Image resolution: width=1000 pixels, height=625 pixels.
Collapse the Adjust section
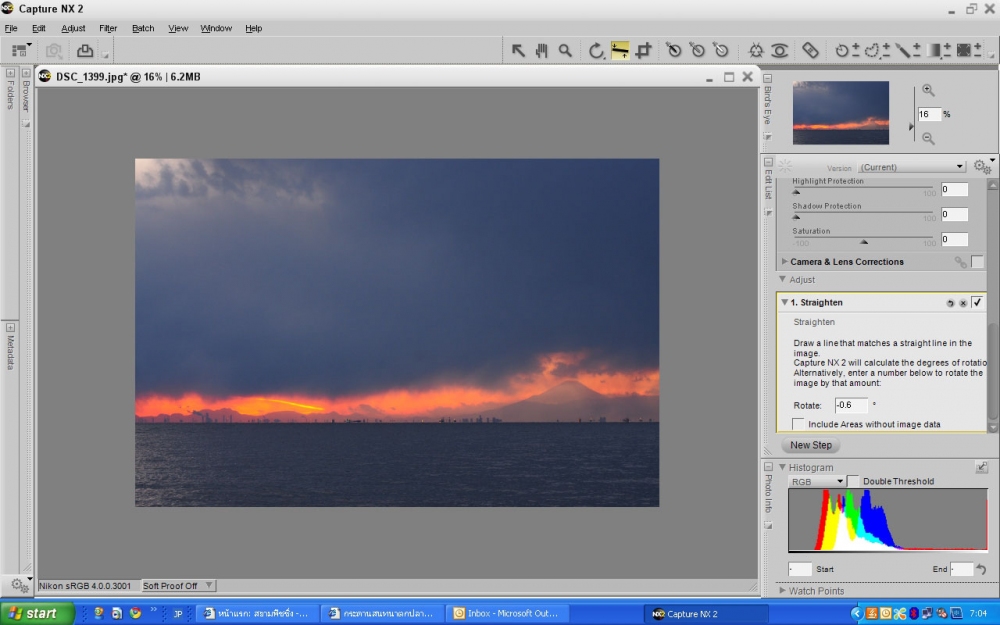(783, 279)
